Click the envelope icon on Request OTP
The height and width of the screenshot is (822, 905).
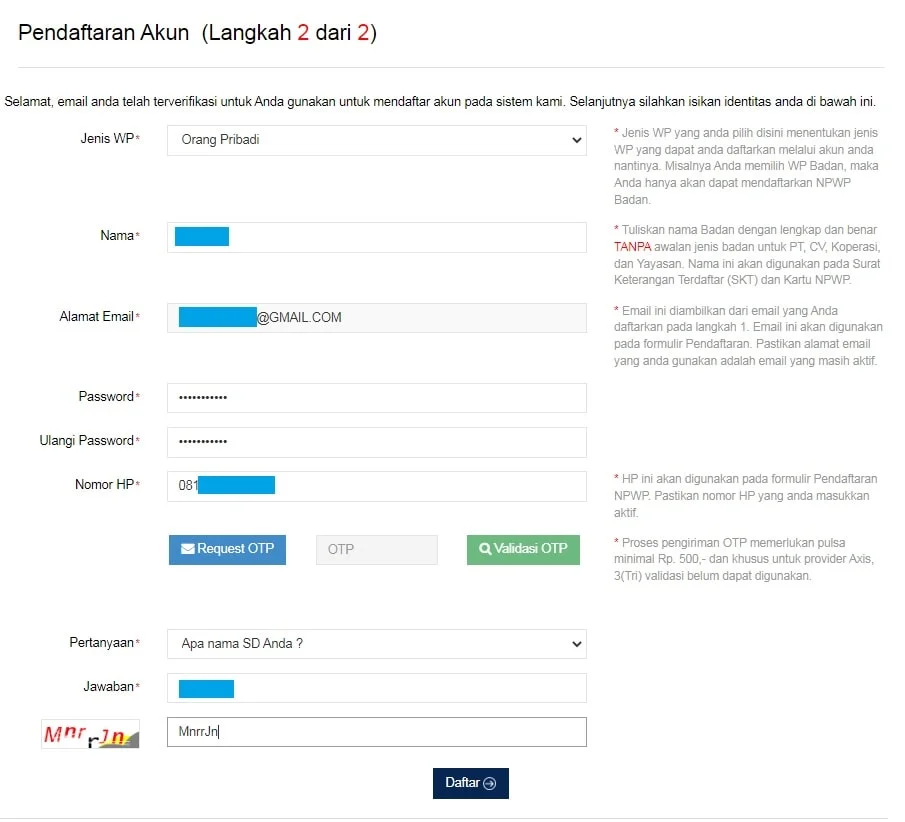pyautogui.click(x=187, y=549)
